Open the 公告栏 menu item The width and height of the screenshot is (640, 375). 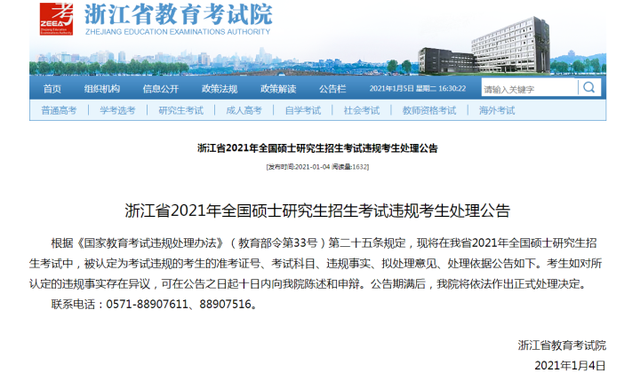click(333, 89)
